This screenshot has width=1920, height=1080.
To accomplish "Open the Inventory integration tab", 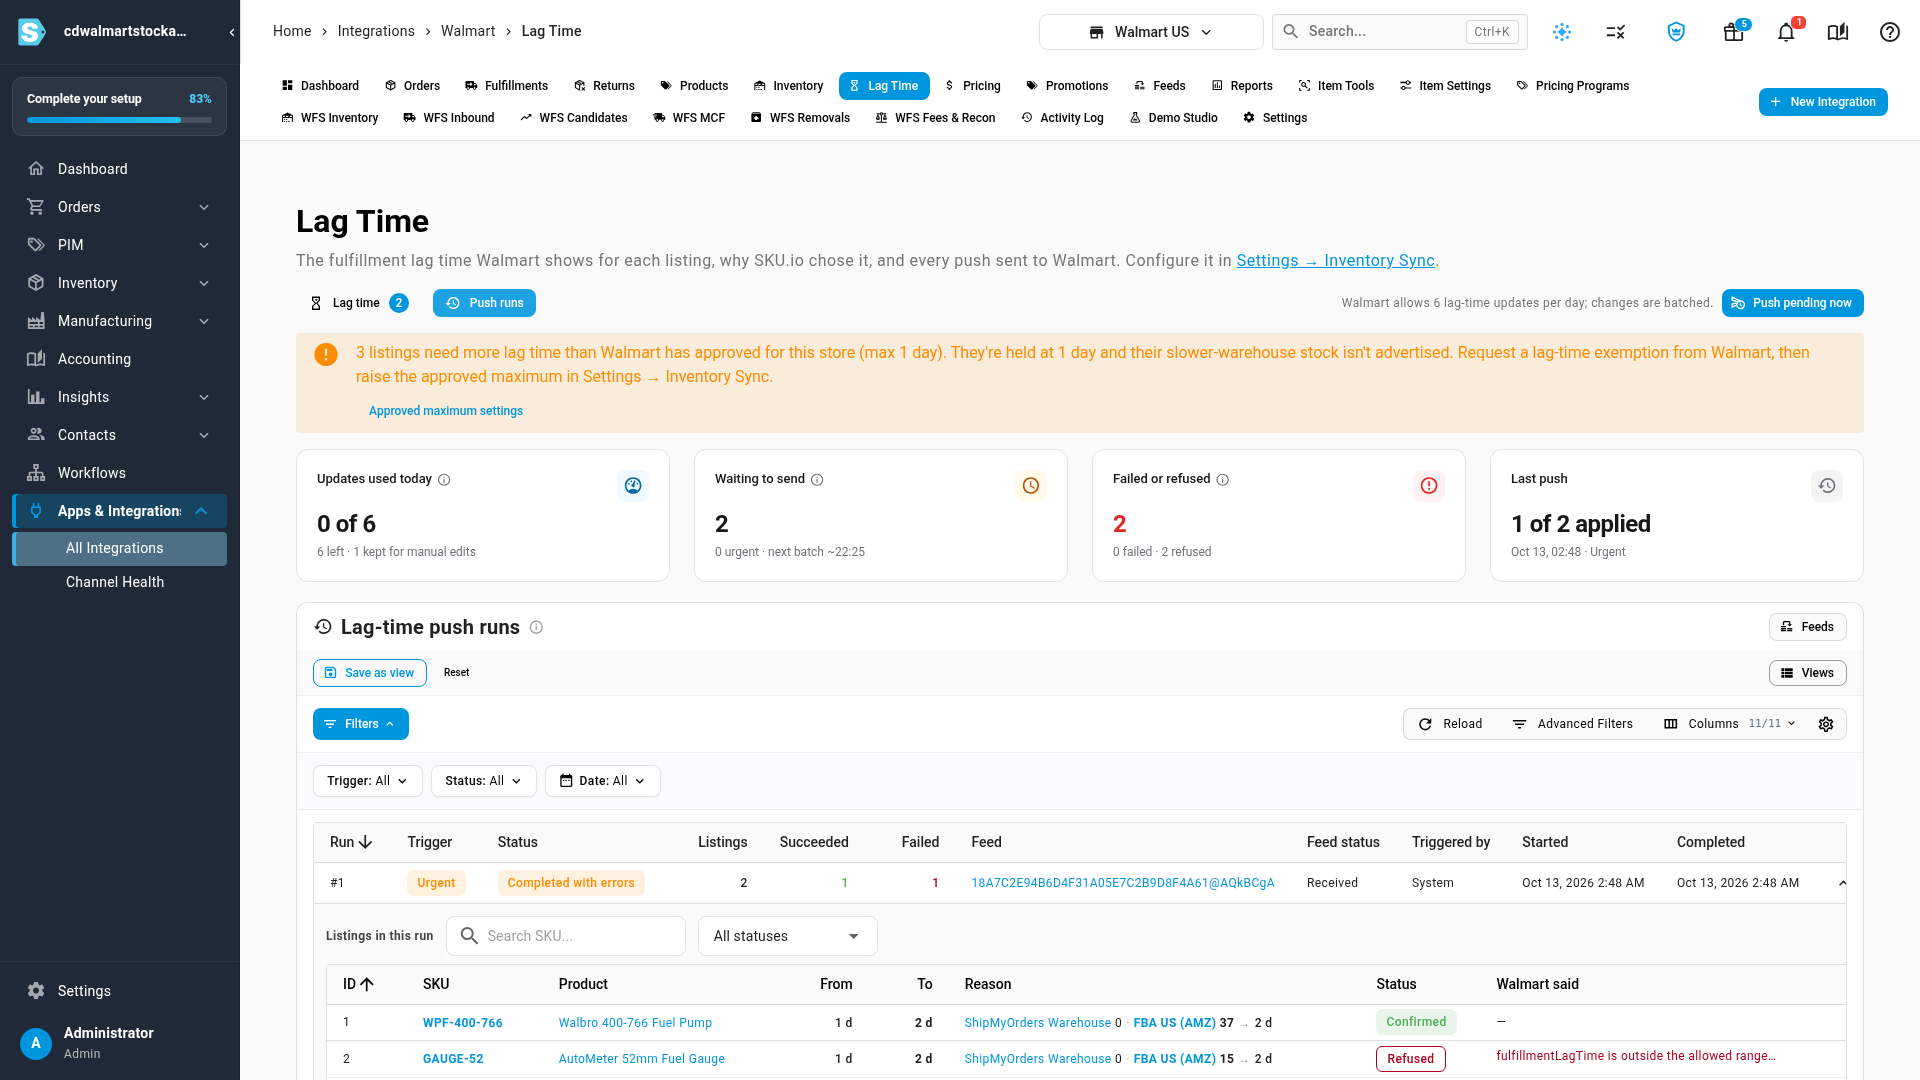I will 788,86.
